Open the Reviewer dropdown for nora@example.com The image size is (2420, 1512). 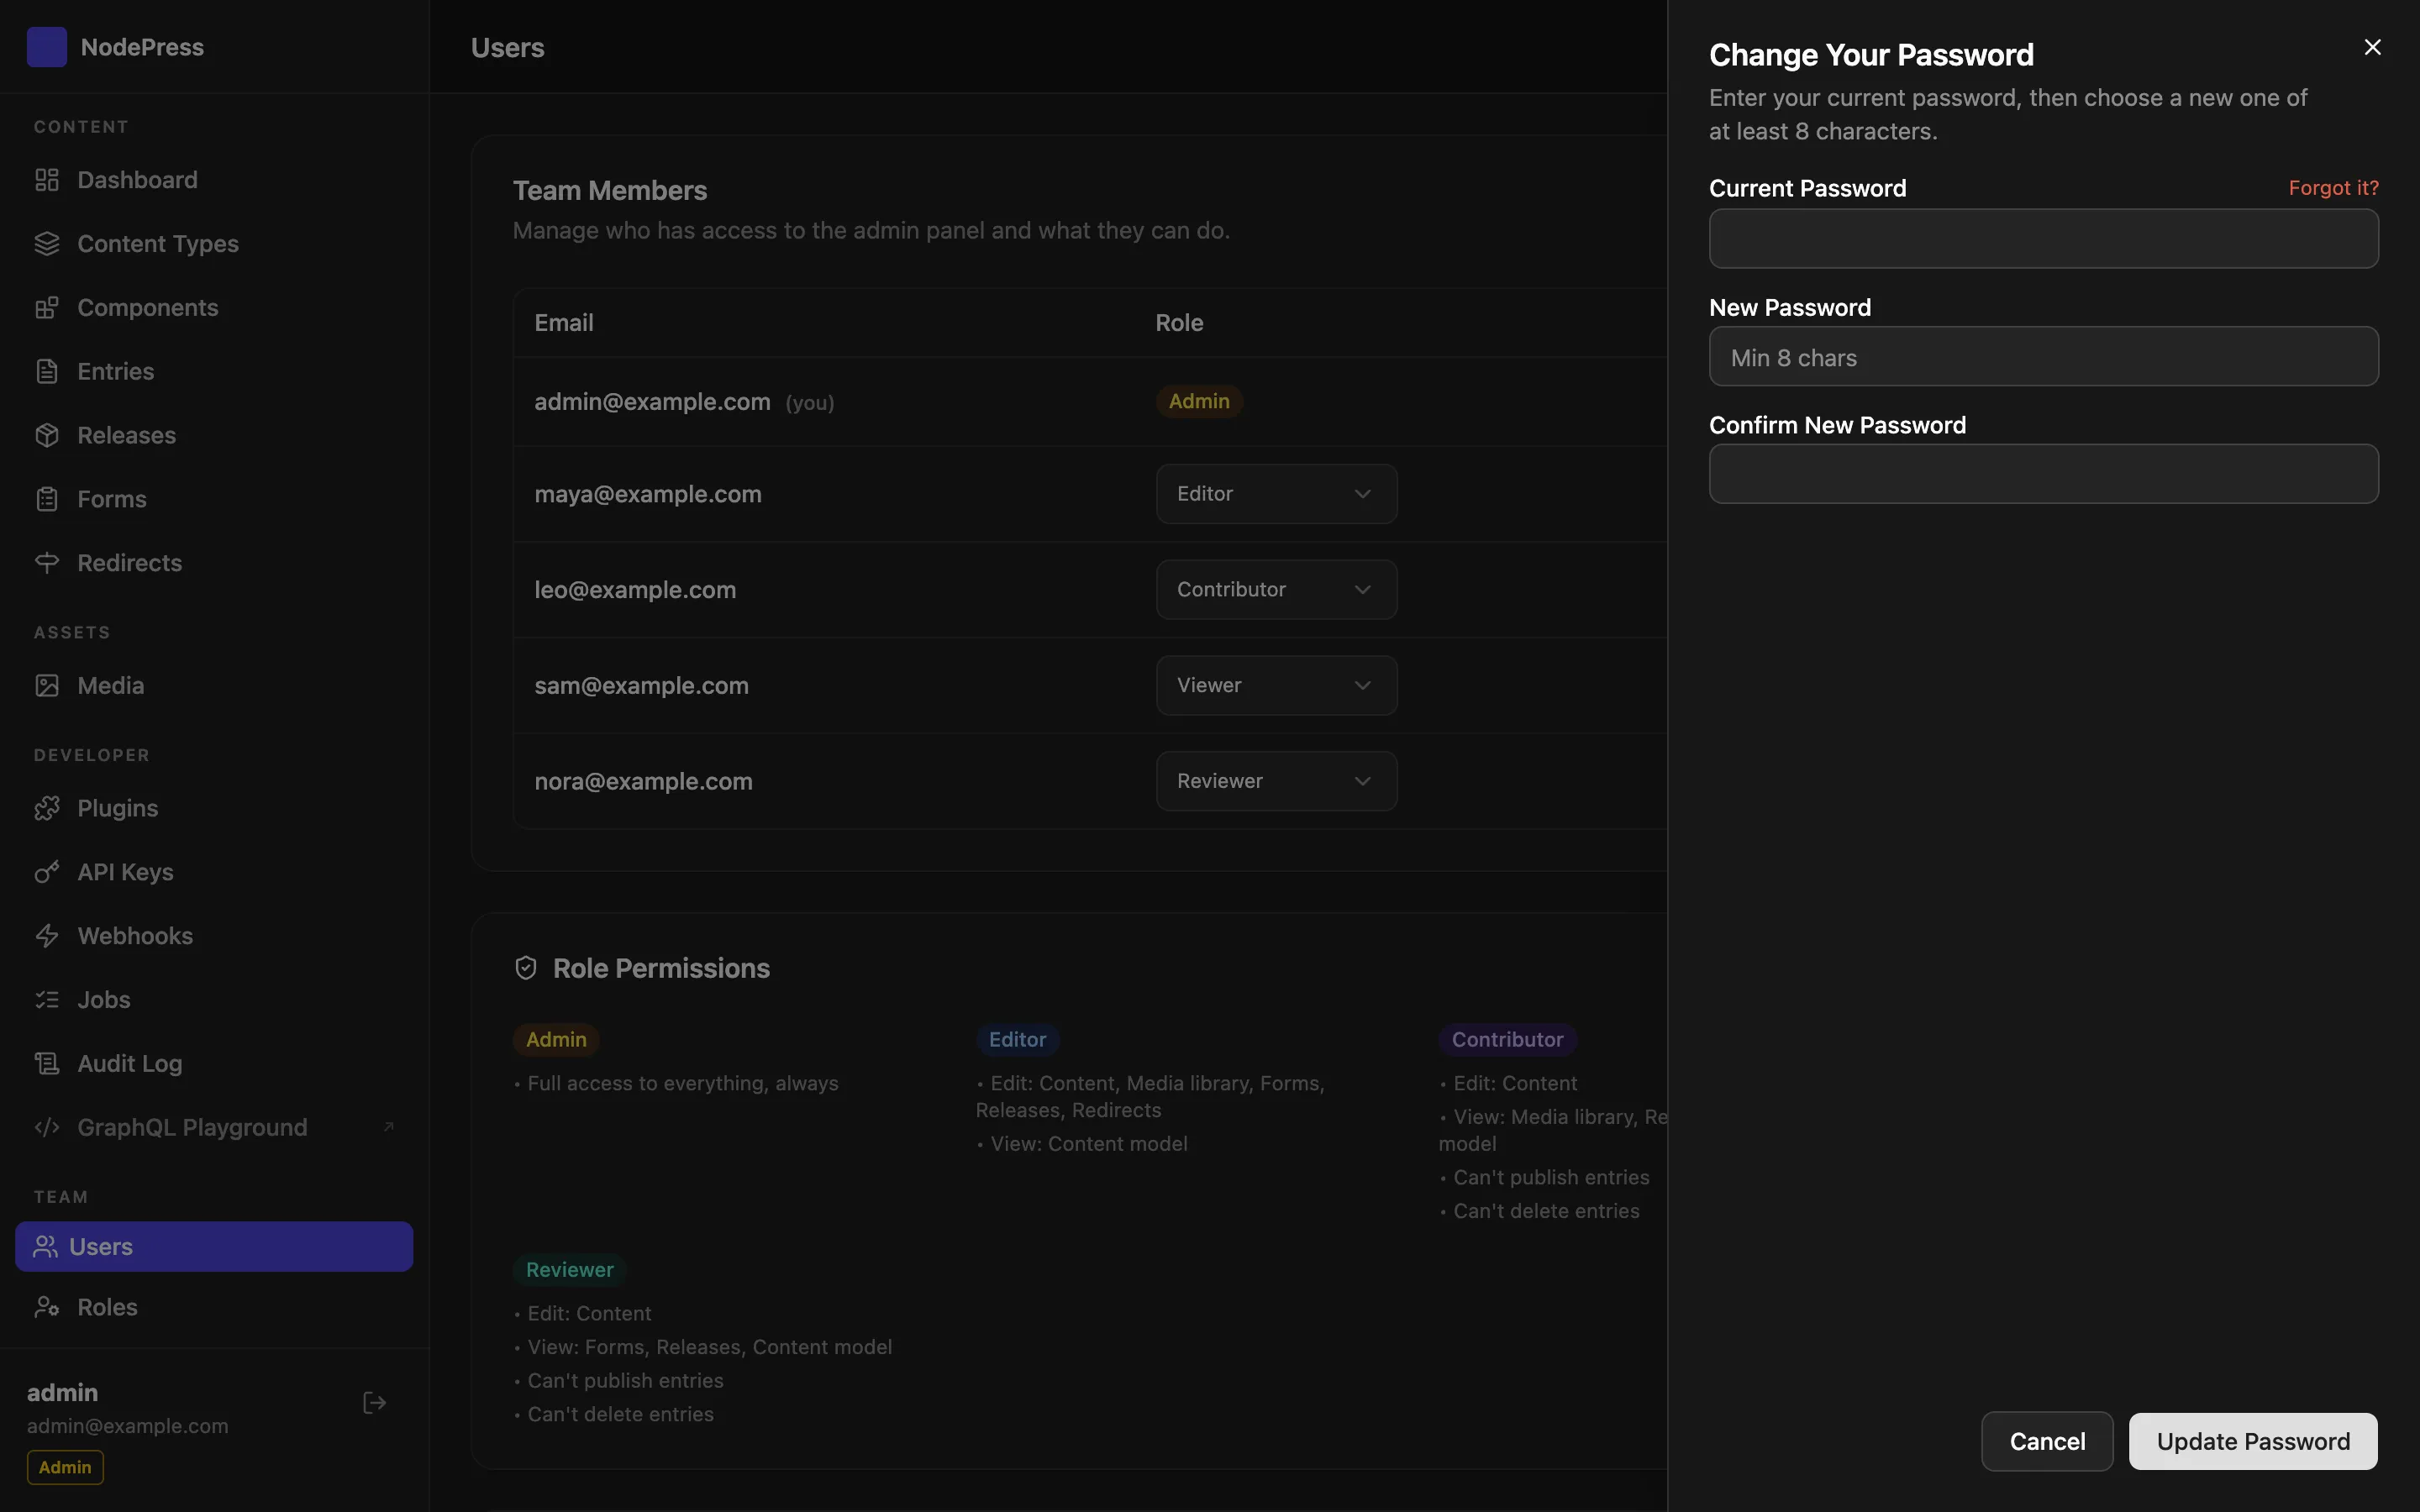tap(1276, 781)
